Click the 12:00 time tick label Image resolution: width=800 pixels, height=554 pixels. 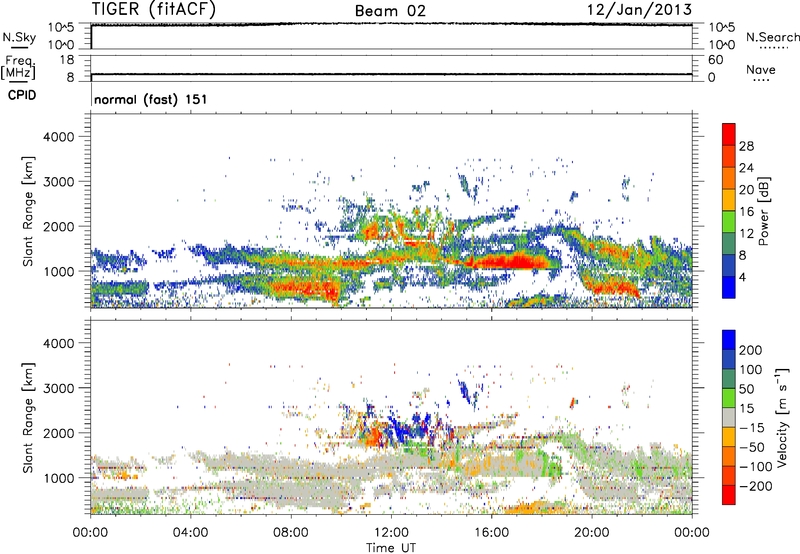pos(391,533)
